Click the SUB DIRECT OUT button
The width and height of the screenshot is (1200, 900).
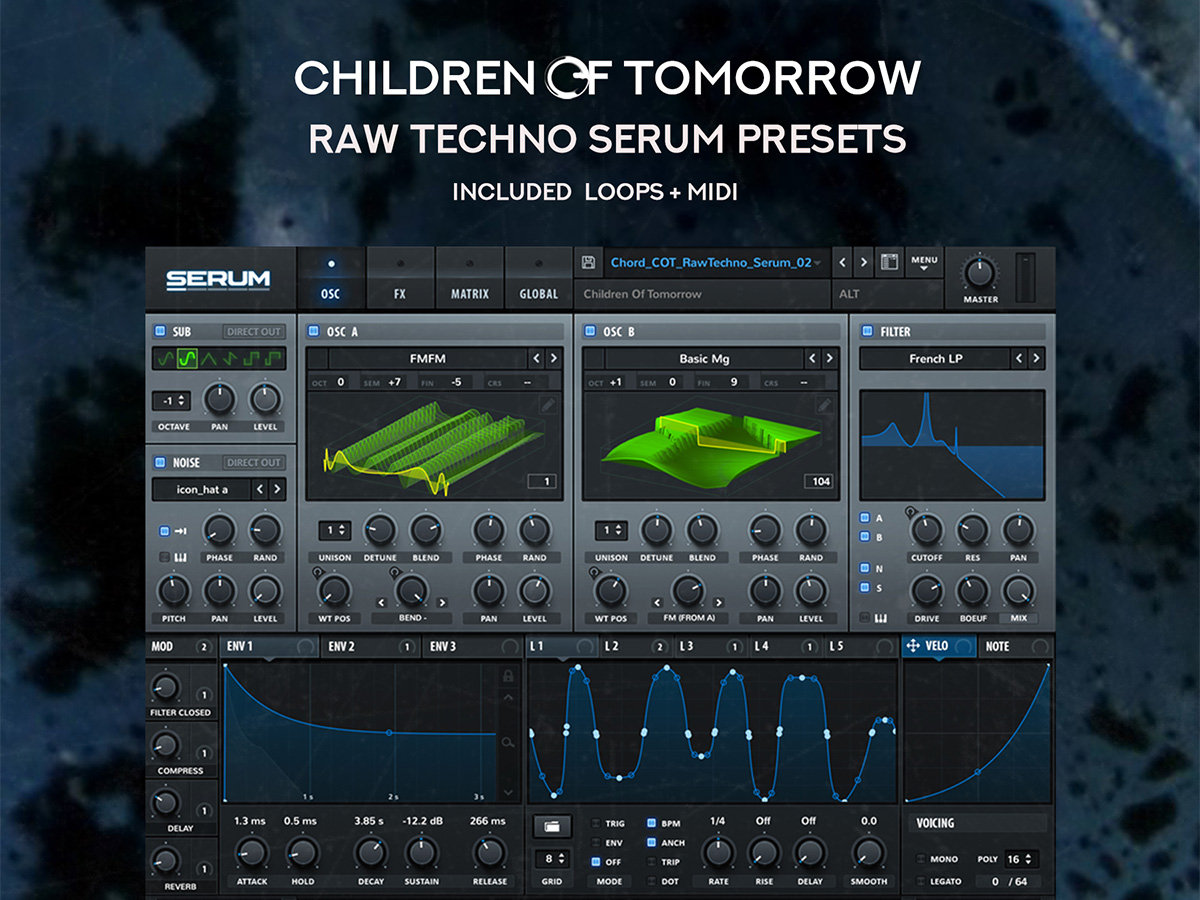254,332
